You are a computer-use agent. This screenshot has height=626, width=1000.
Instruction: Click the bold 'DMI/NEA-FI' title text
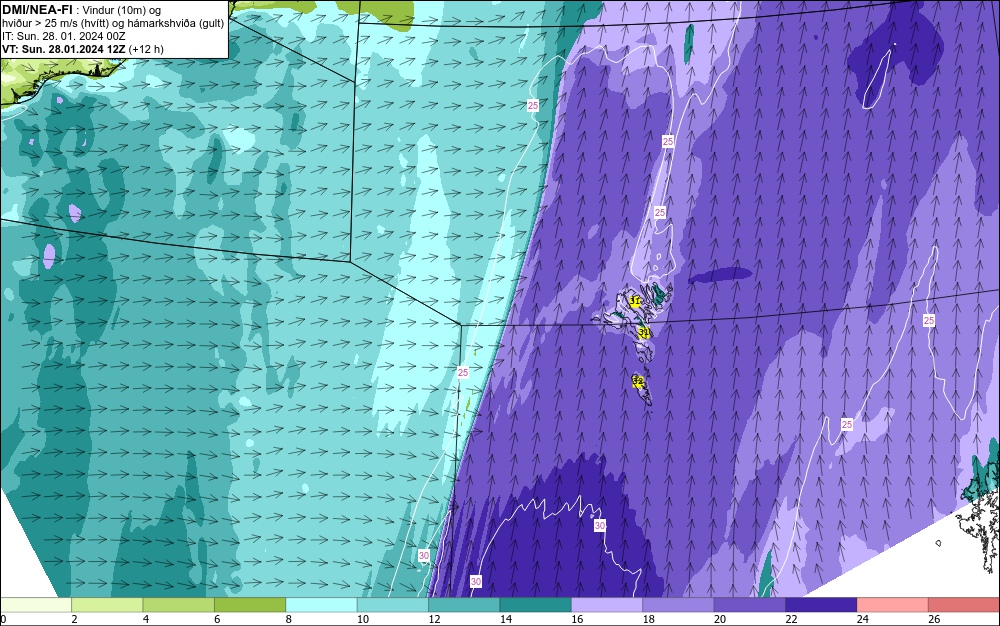pos(37,9)
